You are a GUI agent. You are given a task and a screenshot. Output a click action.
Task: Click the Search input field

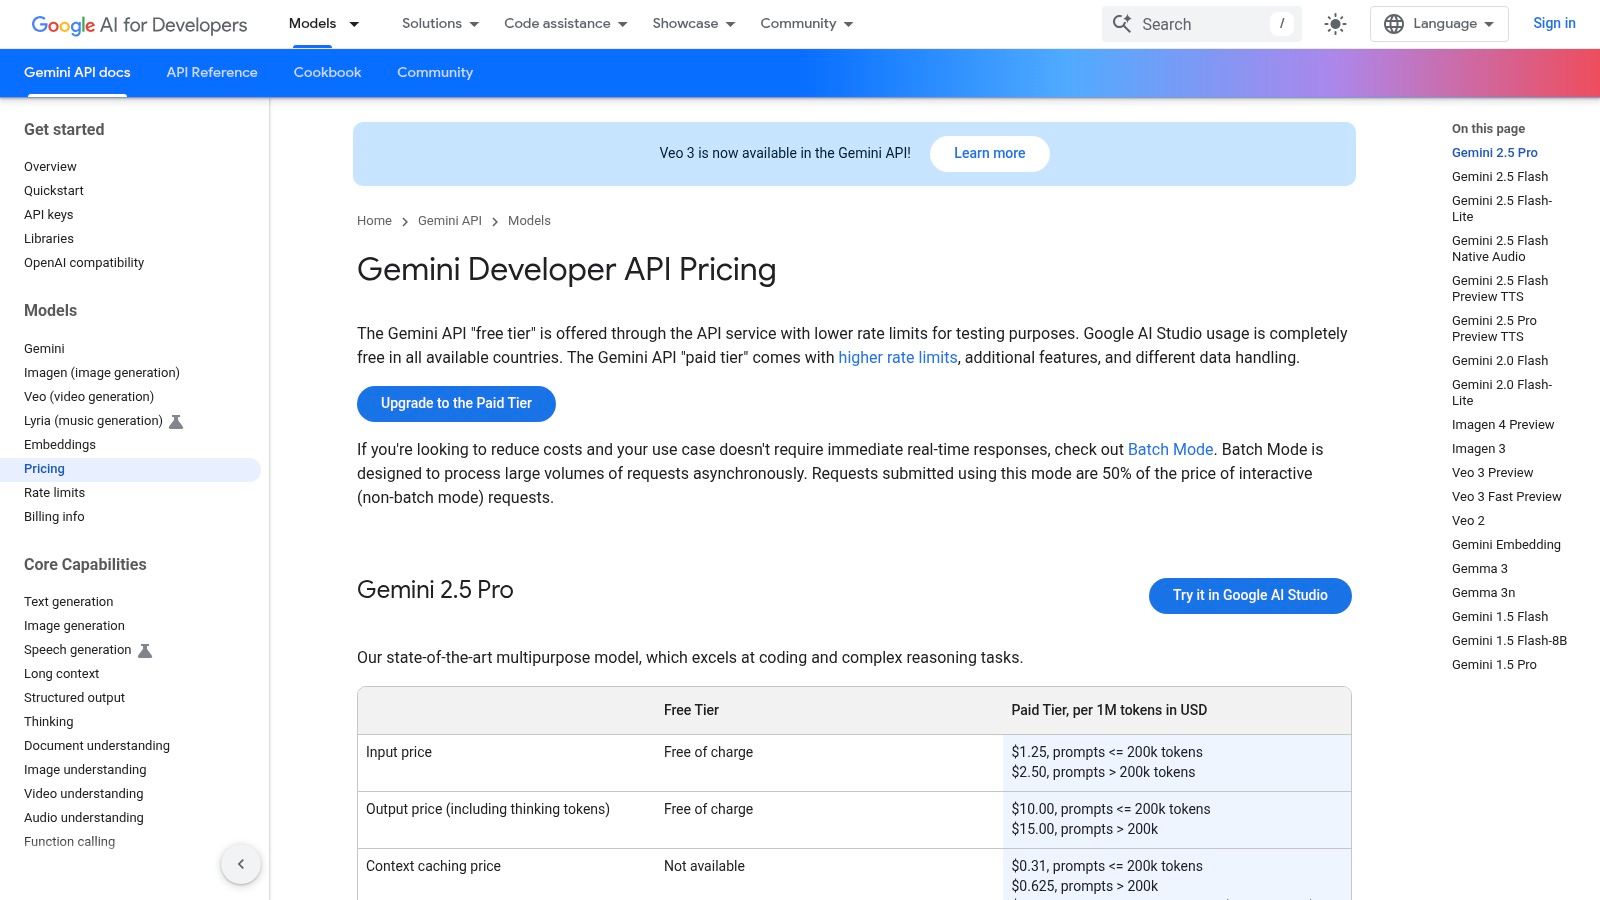coord(1201,24)
